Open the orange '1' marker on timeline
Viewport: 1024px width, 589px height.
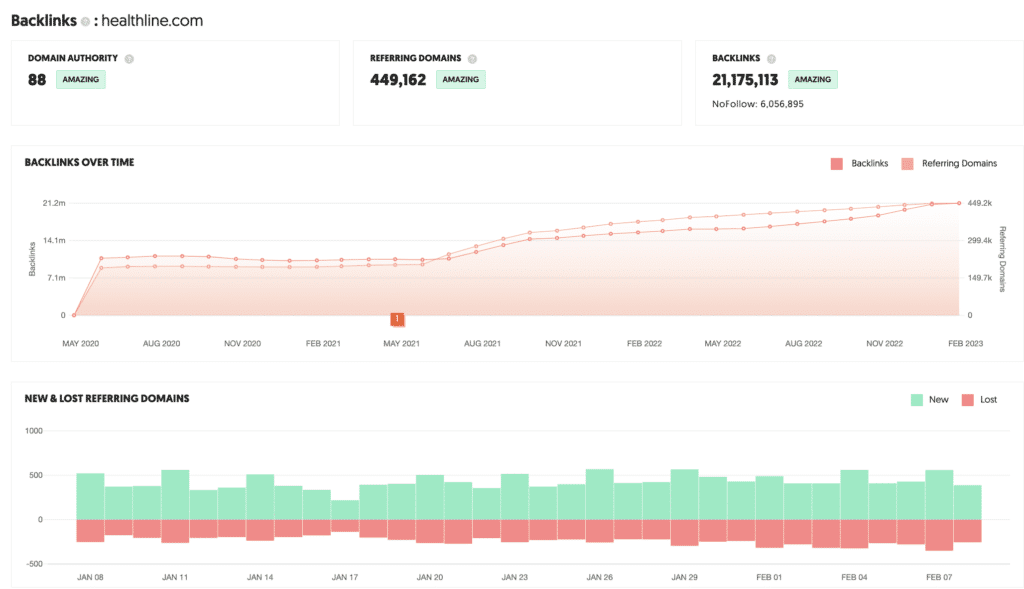coord(397,319)
